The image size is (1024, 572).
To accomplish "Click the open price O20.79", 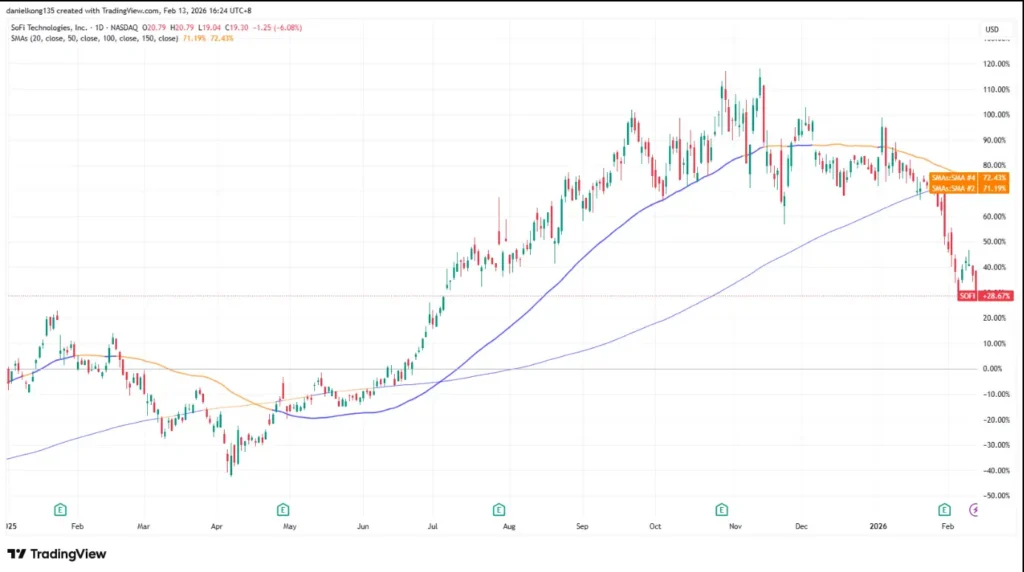I will tap(156, 27).
